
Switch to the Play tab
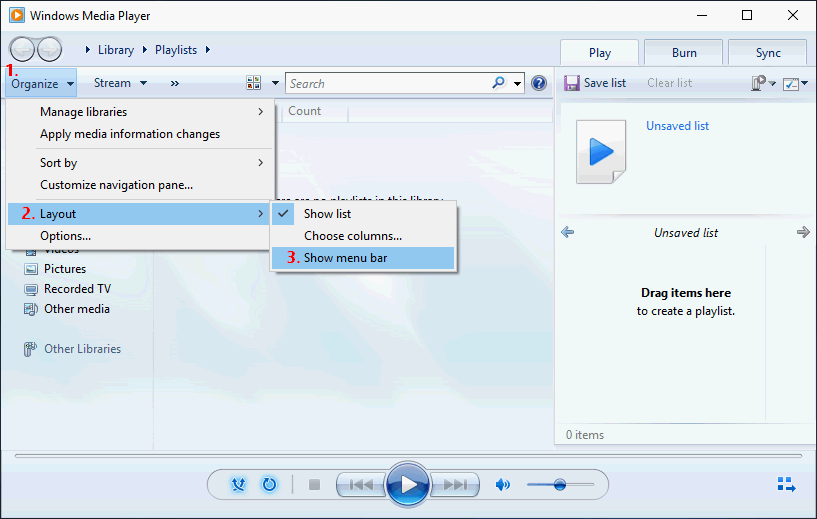(x=600, y=53)
